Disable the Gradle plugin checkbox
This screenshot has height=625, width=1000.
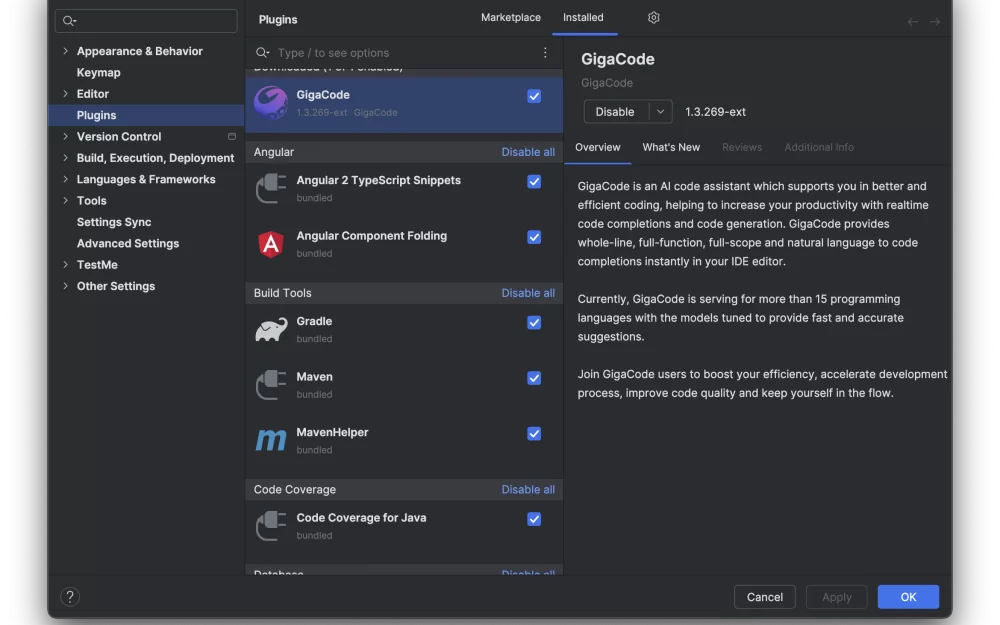[x=534, y=323]
